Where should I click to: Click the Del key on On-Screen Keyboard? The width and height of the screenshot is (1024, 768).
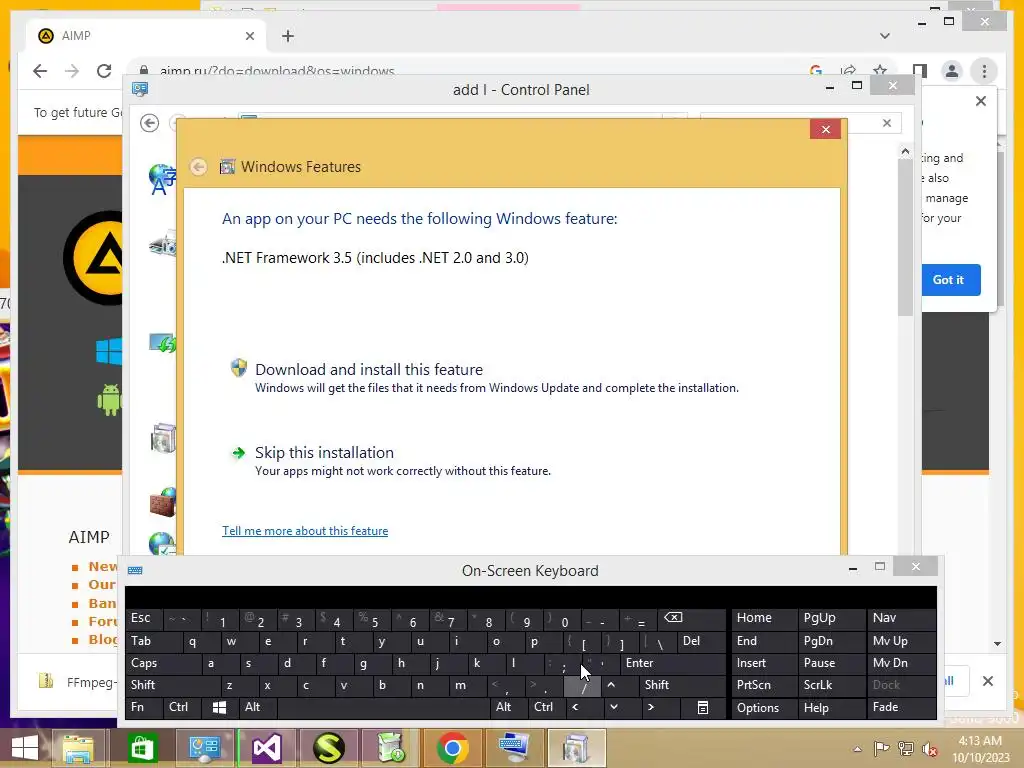701,641
